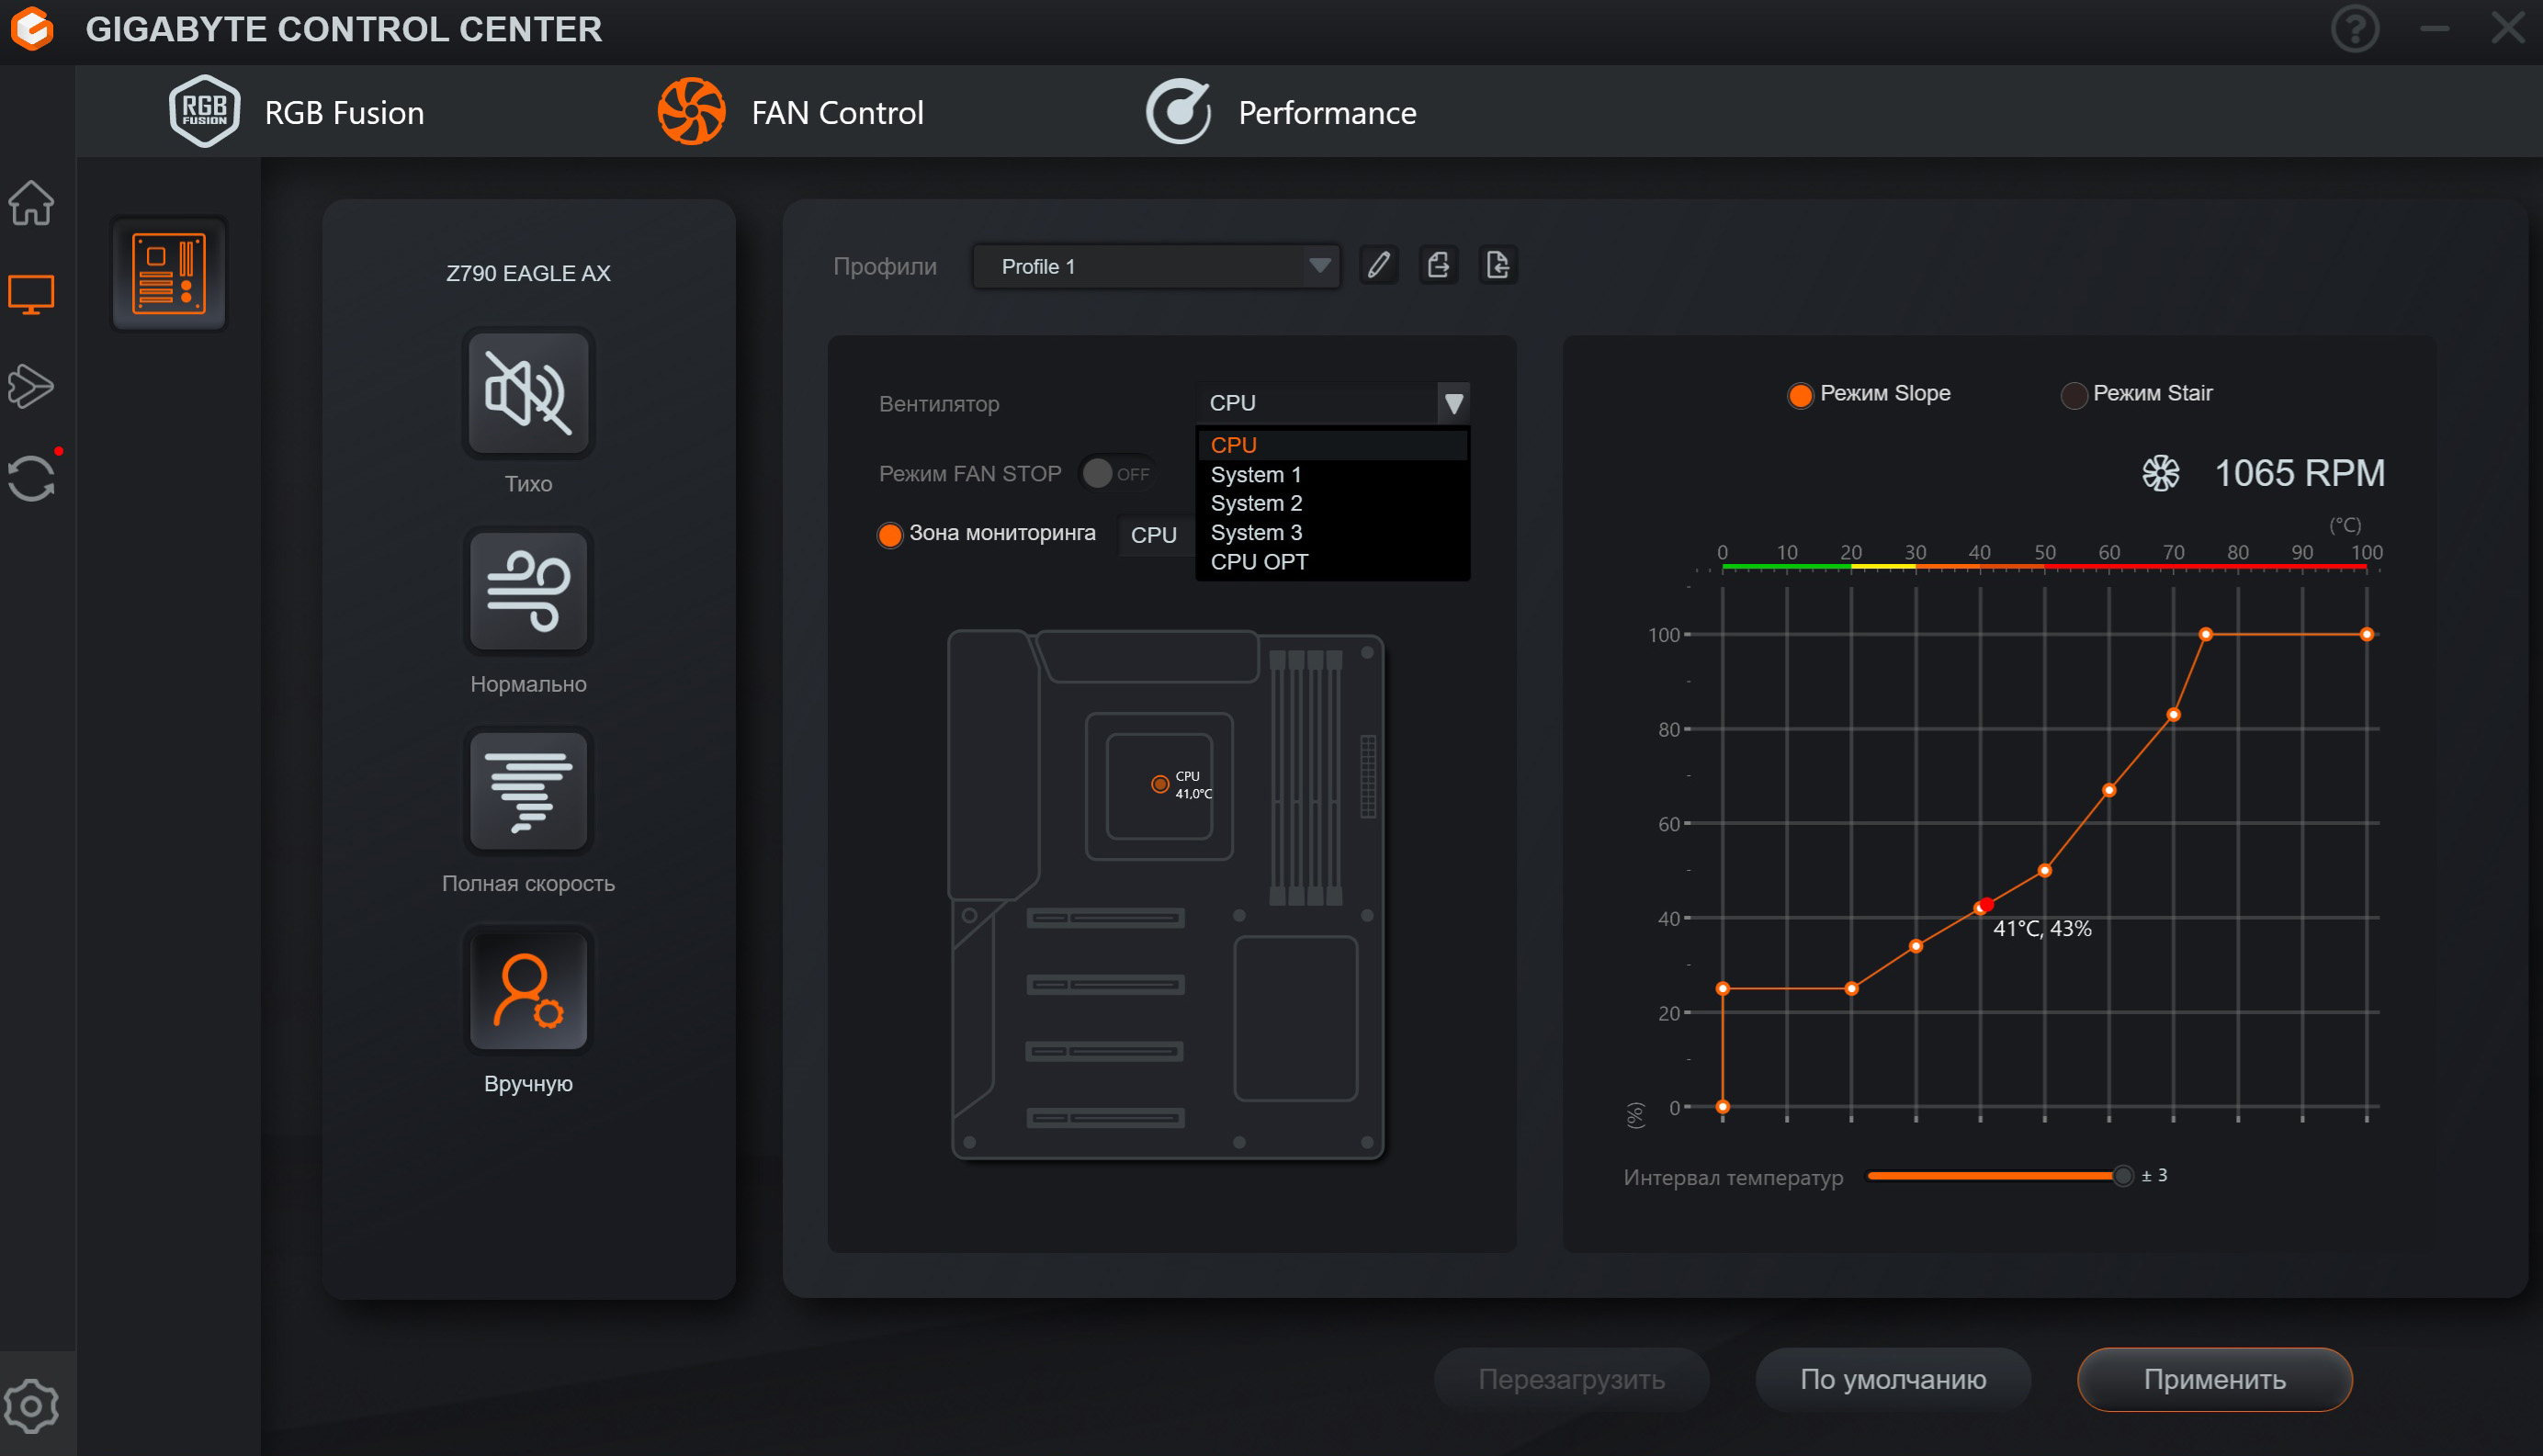Select the Режим Slope radio button
This screenshot has width=2543, height=1456.
(x=1799, y=395)
